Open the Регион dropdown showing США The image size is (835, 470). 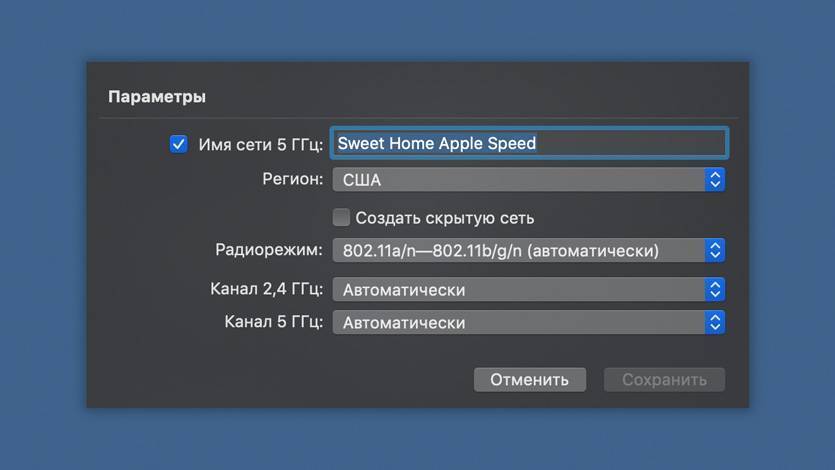click(528, 180)
